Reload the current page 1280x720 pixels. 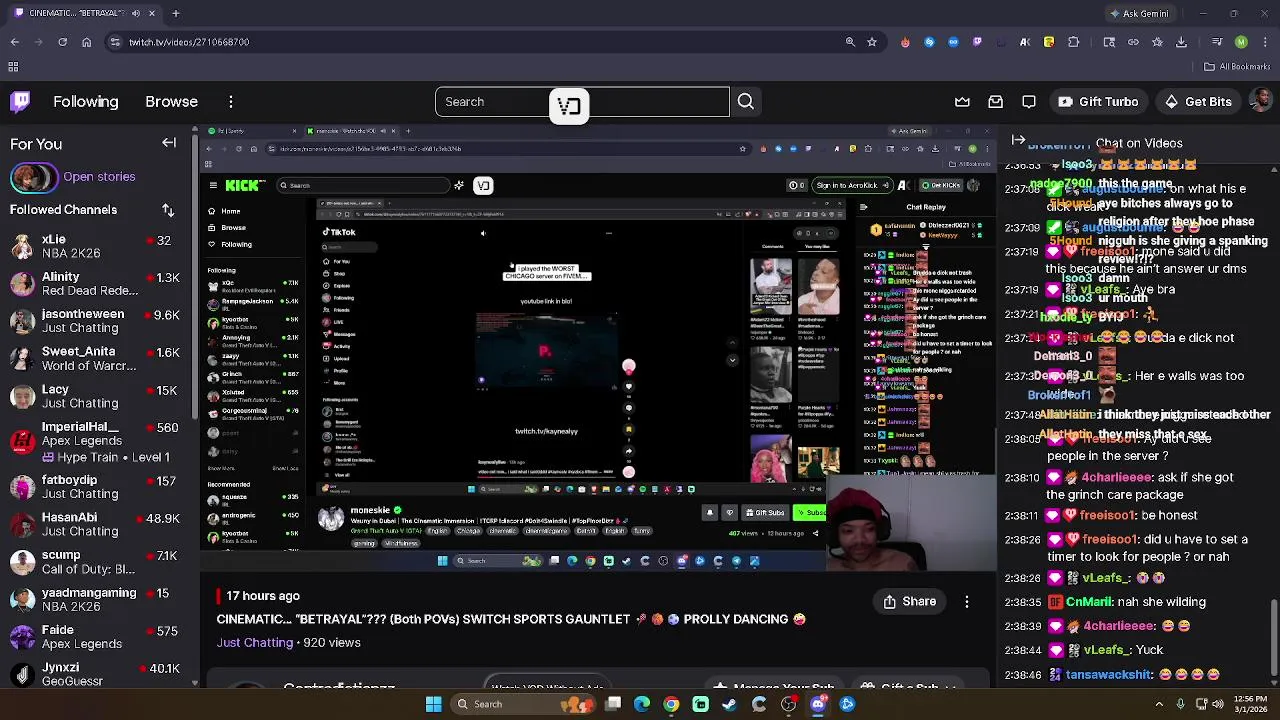(62, 42)
